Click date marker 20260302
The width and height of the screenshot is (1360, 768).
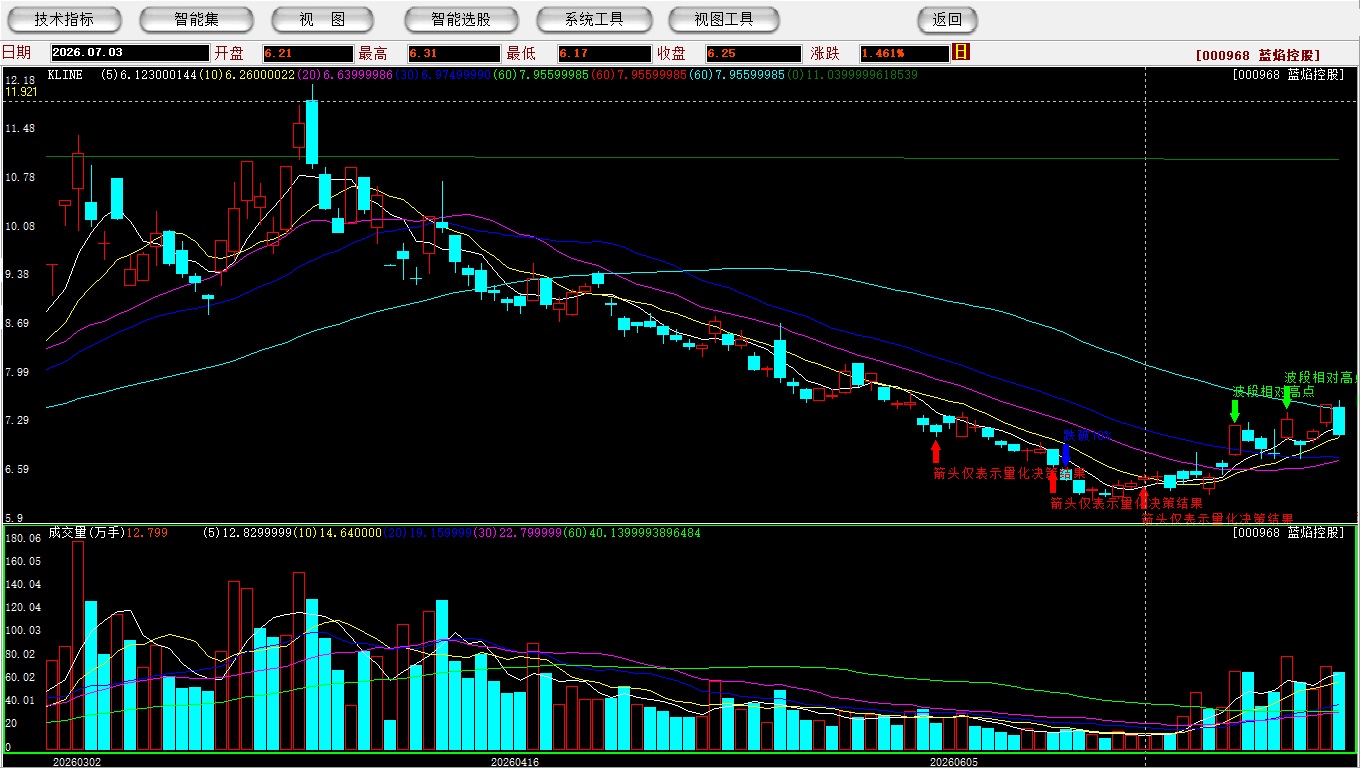77,761
